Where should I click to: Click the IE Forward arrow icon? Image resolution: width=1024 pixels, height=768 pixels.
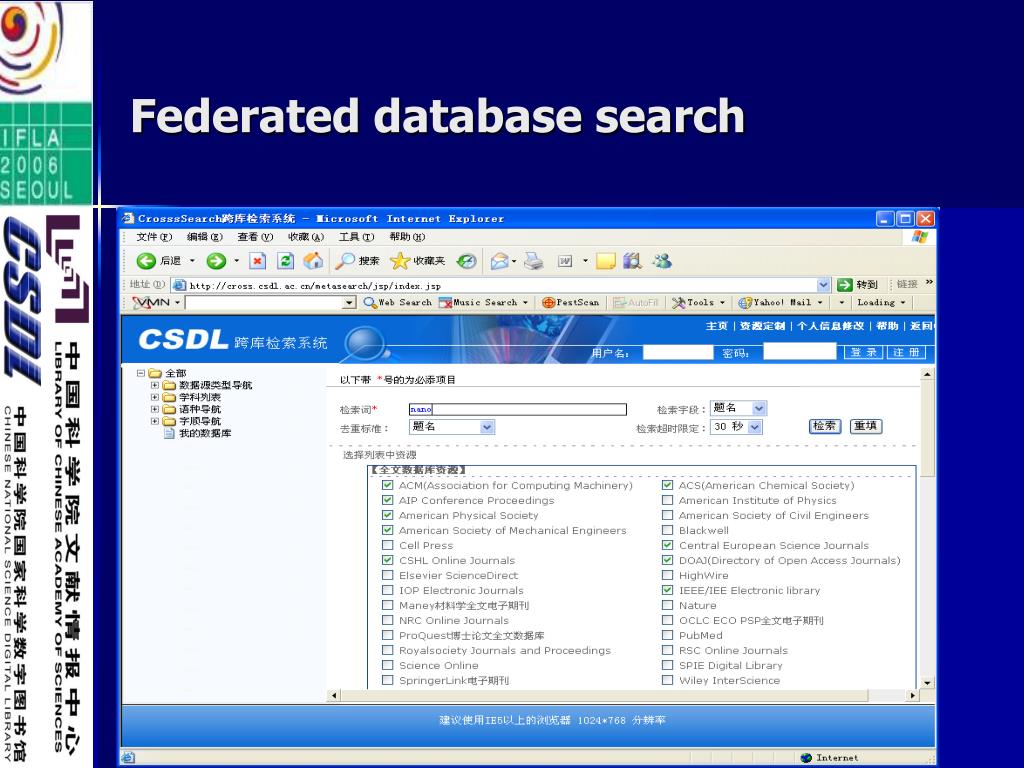pyautogui.click(x=216, y=261)
